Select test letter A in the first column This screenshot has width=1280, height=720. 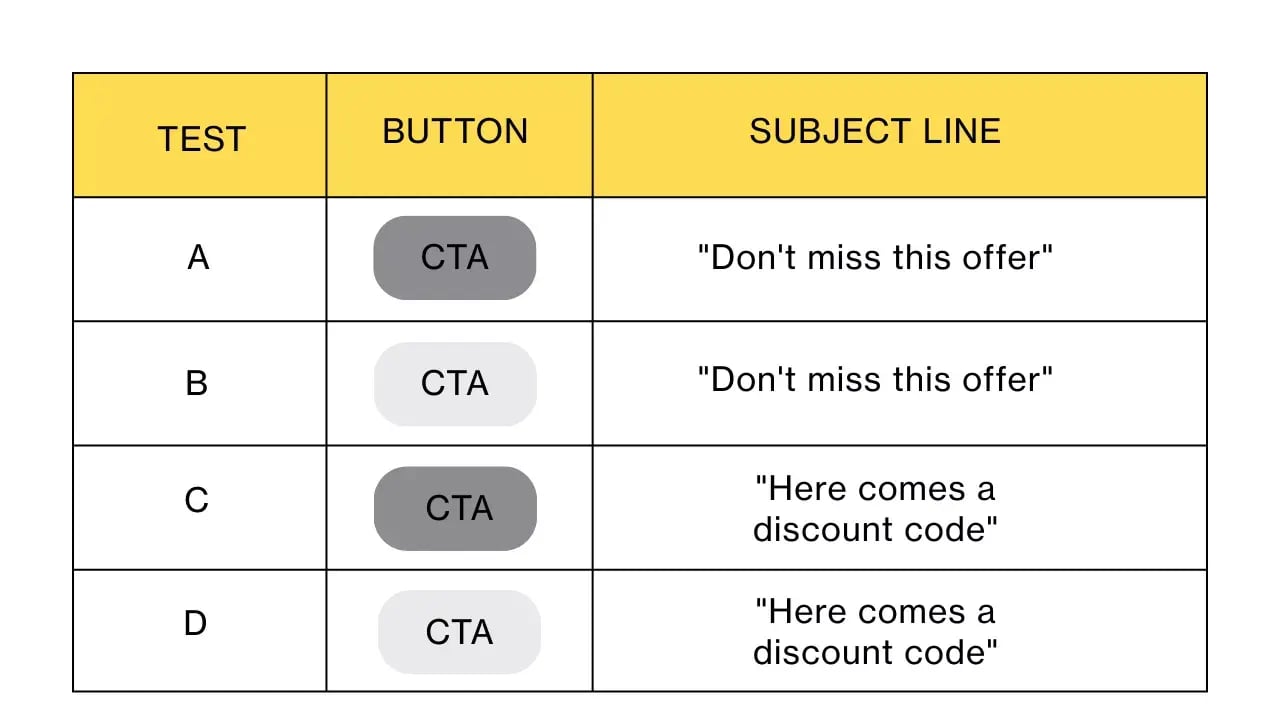(x=198, y=258)
